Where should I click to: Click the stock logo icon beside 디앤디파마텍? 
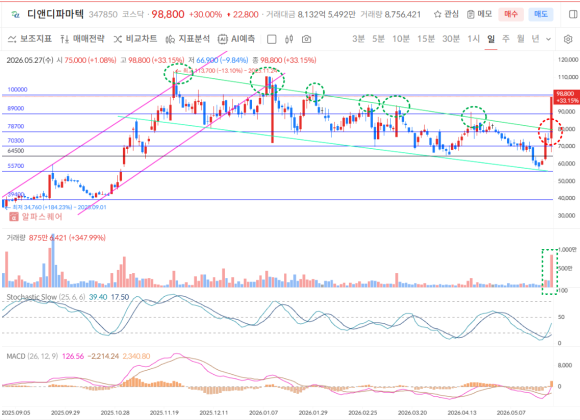[15, 14]
